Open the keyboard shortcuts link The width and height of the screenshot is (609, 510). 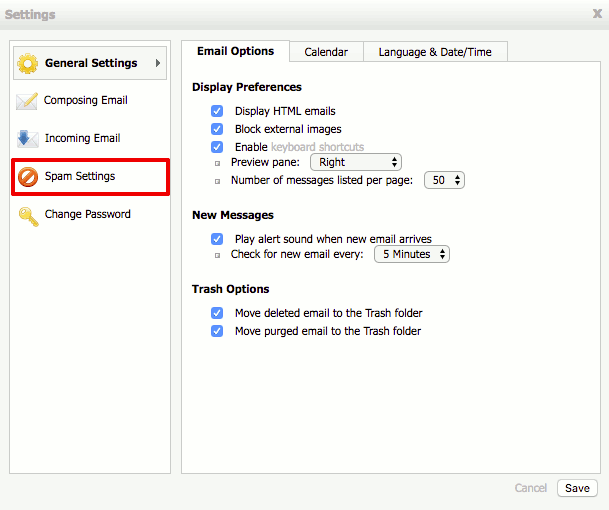(x=317, y=147)
